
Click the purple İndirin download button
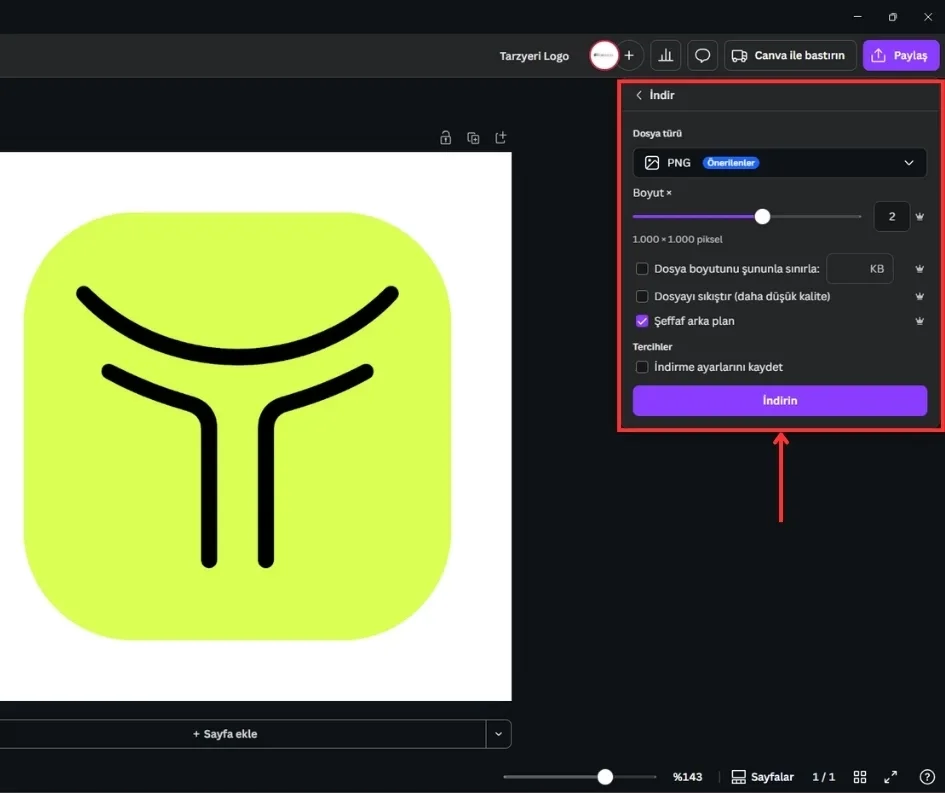(x=779, y=401)
